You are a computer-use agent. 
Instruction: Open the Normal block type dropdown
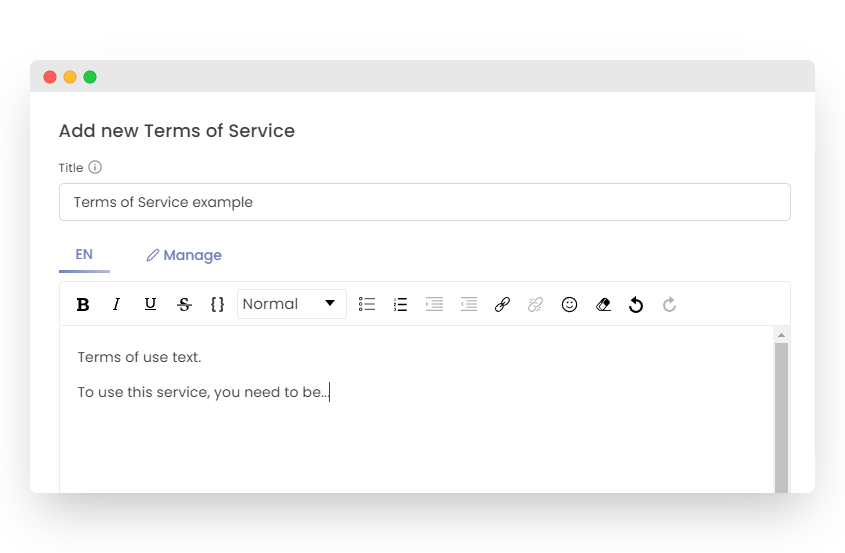pos(291,304)
